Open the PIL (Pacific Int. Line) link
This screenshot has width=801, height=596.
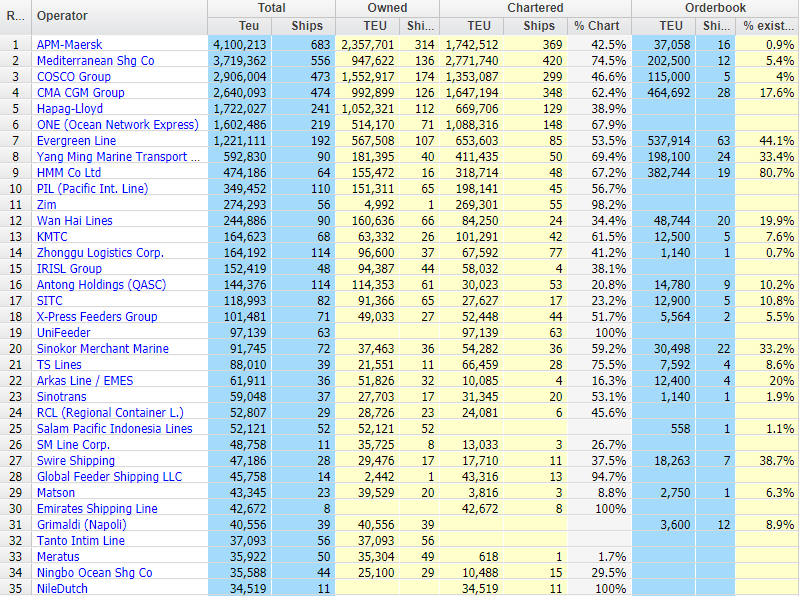click(92, 189)
